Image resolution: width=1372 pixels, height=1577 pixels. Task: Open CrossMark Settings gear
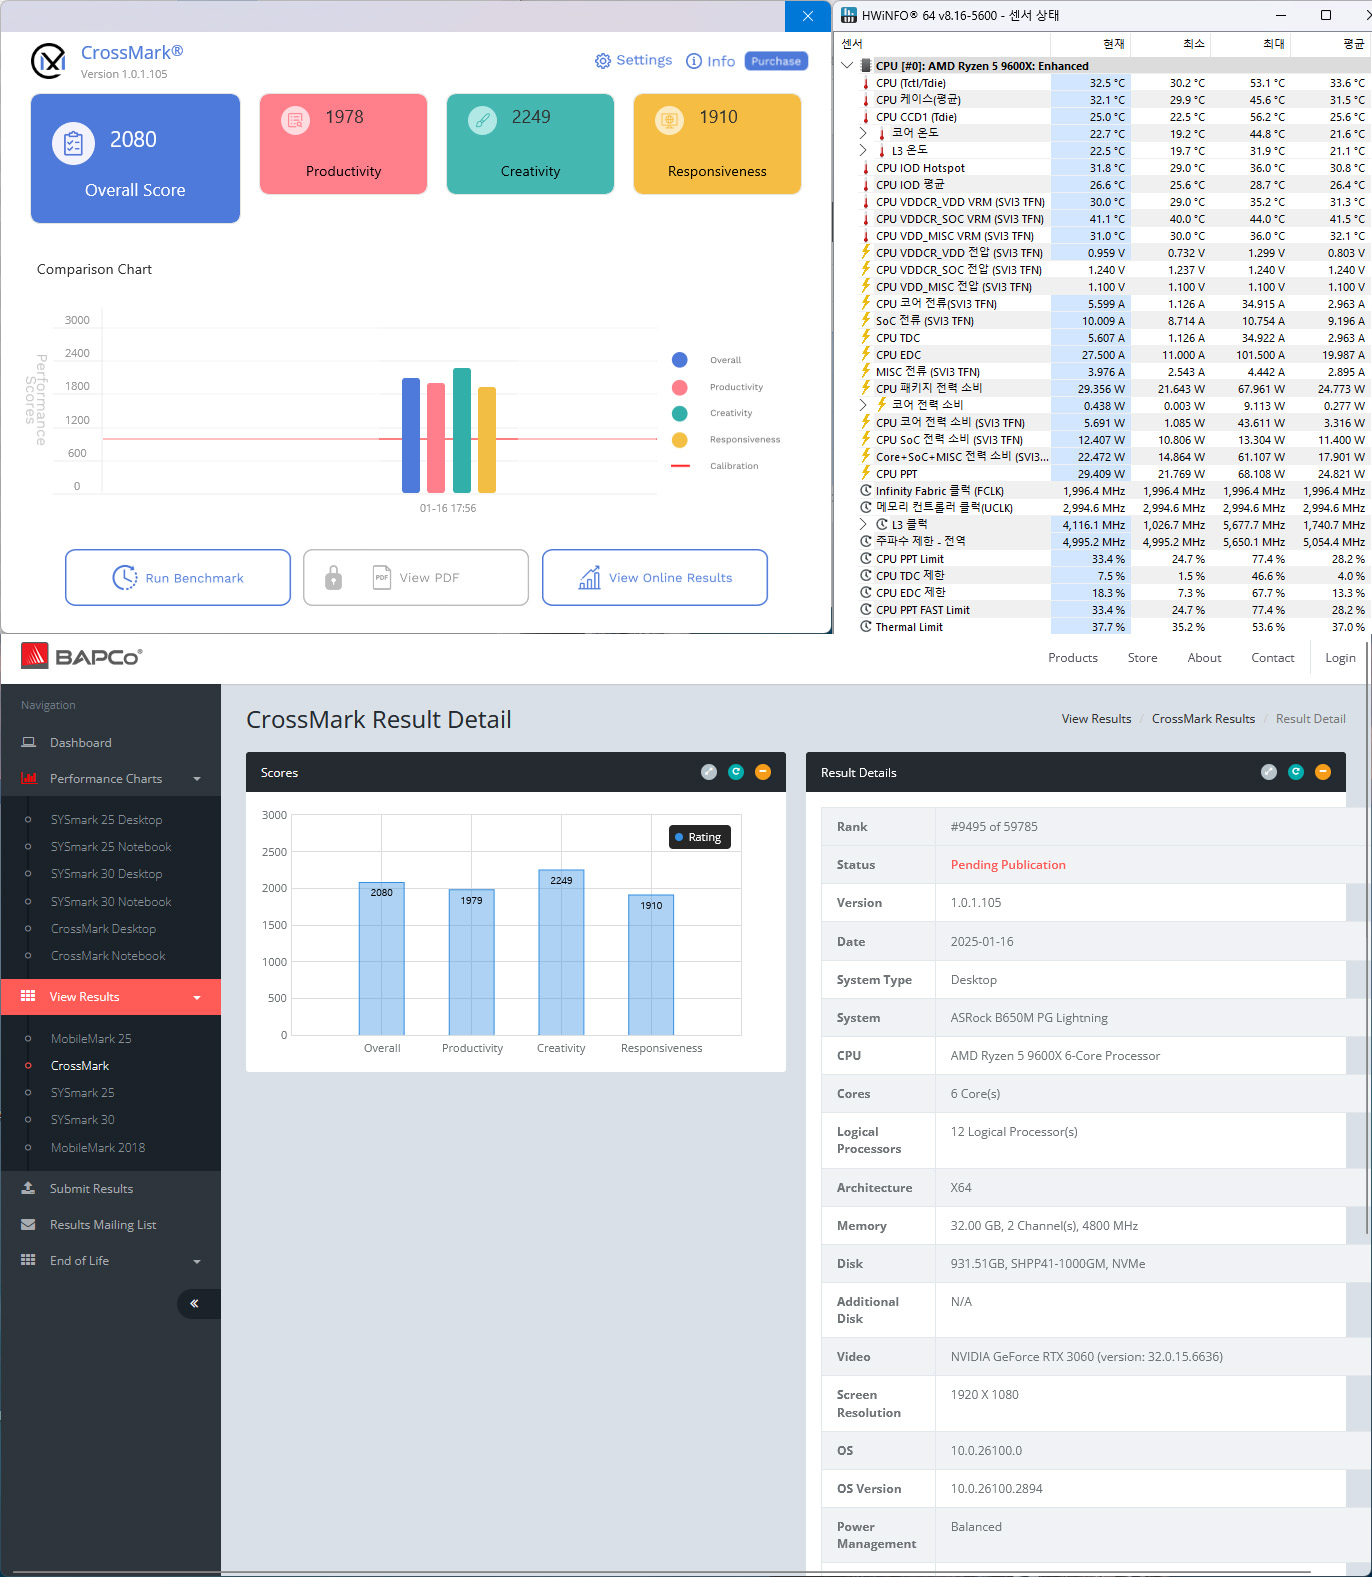point(603,61)
